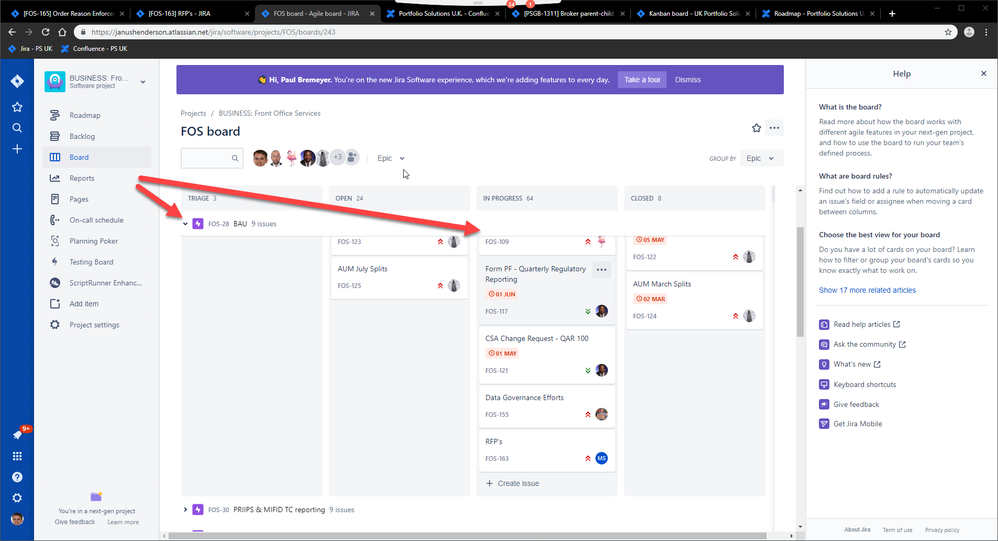
Task: Close the Help panel
Action: [x=983, y=74]
